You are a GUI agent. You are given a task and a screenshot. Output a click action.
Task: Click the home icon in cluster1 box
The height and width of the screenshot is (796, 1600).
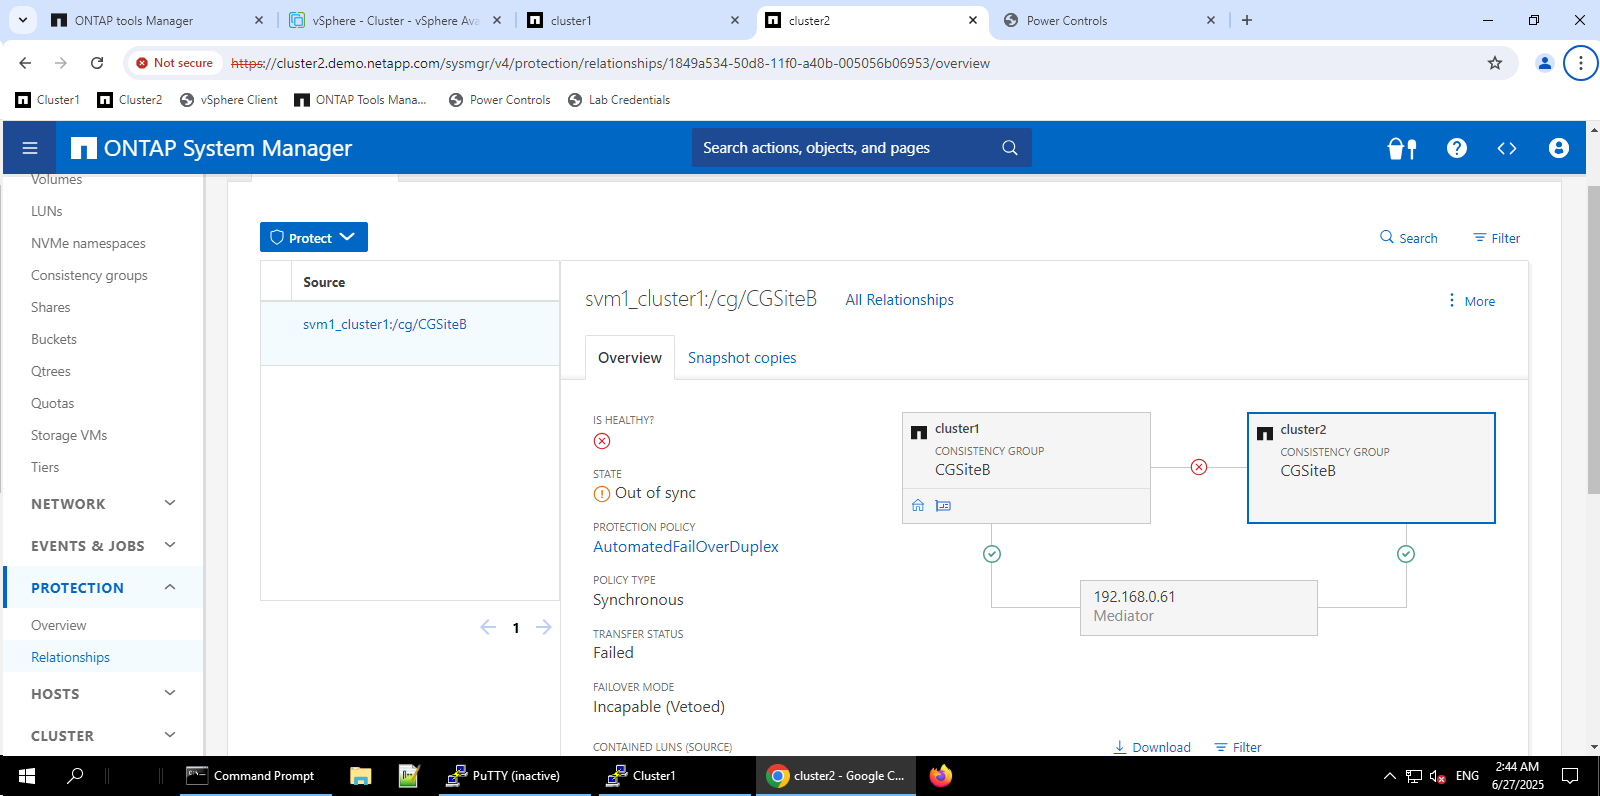click(918, 506)
